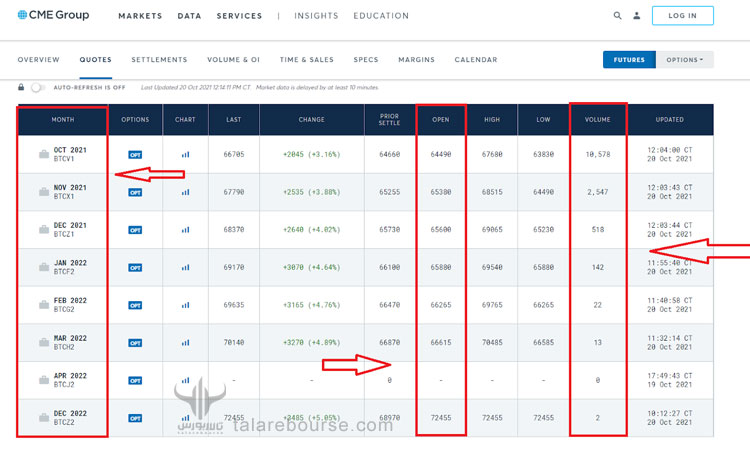Click the Open column header
750x450 pixels.
coord(441,120)
